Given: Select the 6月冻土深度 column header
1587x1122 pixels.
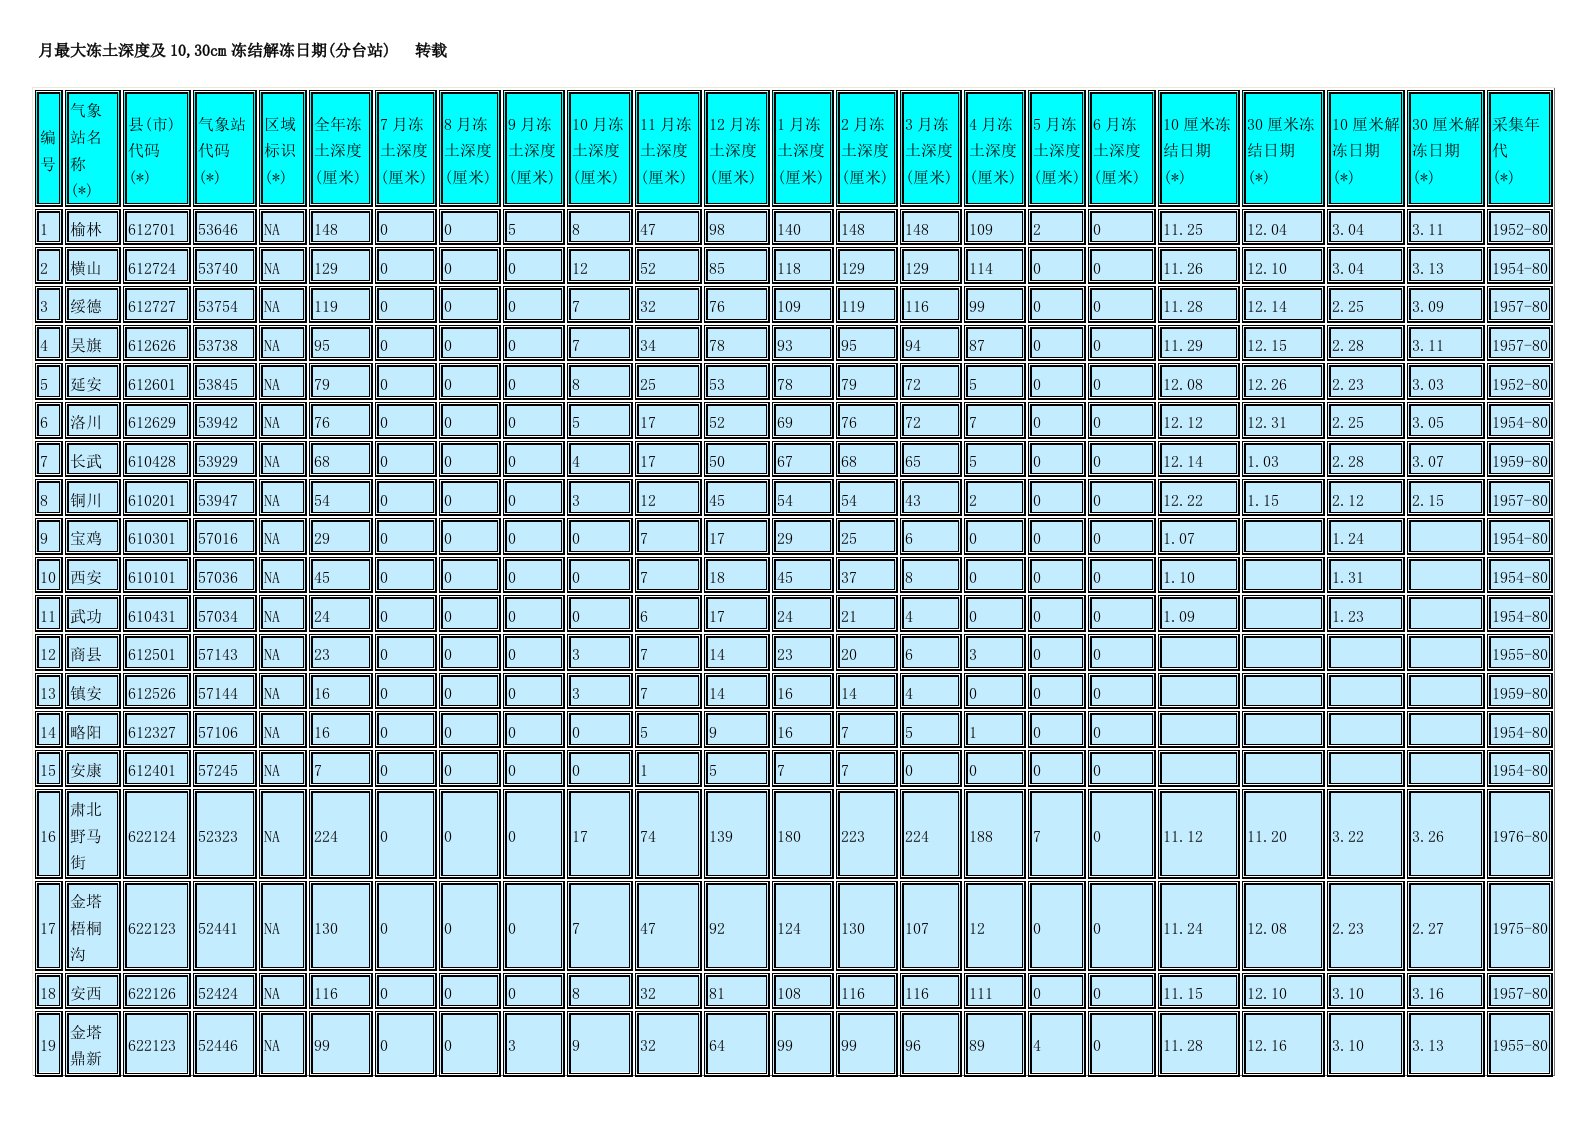Looking at the screenshot, I should 1121,150.
